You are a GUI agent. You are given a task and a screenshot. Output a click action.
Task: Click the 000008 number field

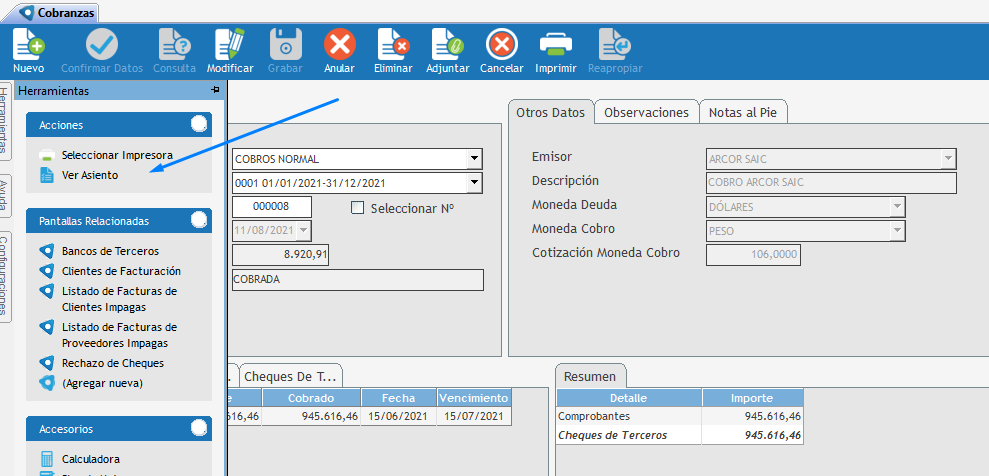[x=272, y=207]
